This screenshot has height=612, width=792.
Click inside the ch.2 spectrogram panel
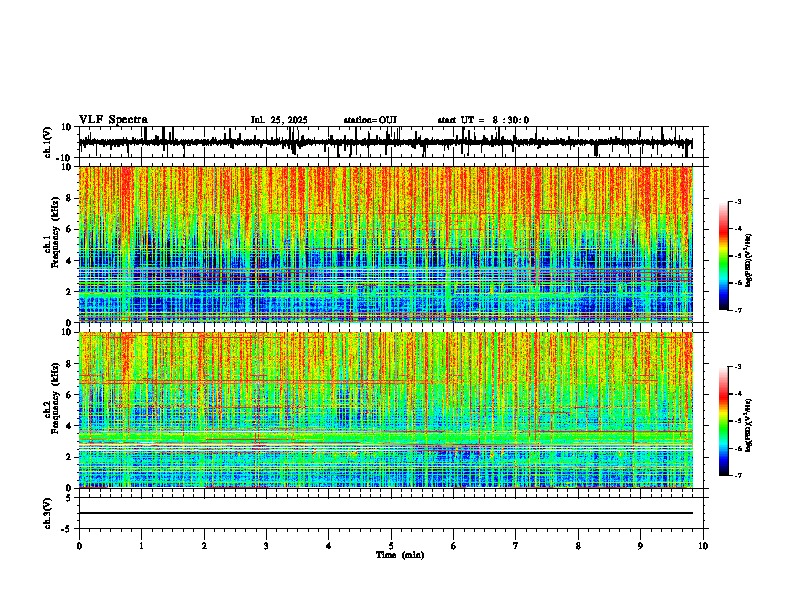coord(386,410)
